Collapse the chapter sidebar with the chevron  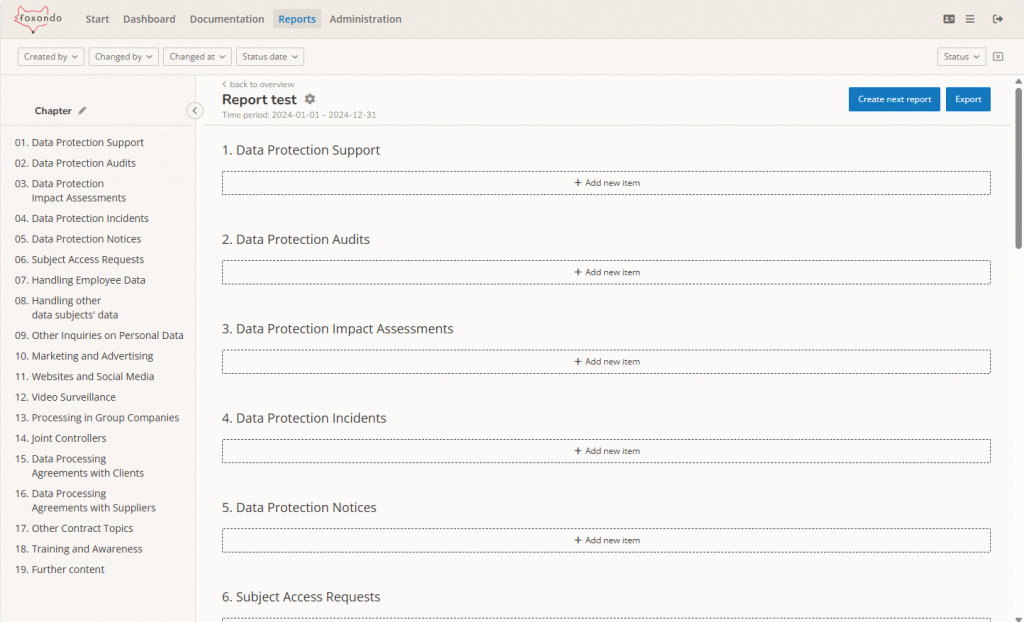195,110
